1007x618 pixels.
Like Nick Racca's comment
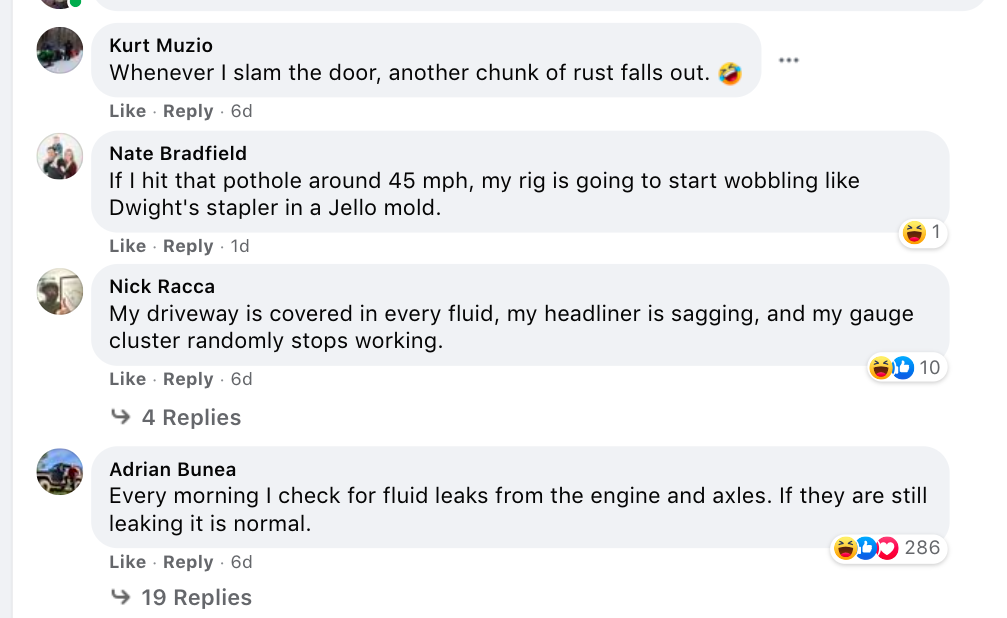coord(127,379)
